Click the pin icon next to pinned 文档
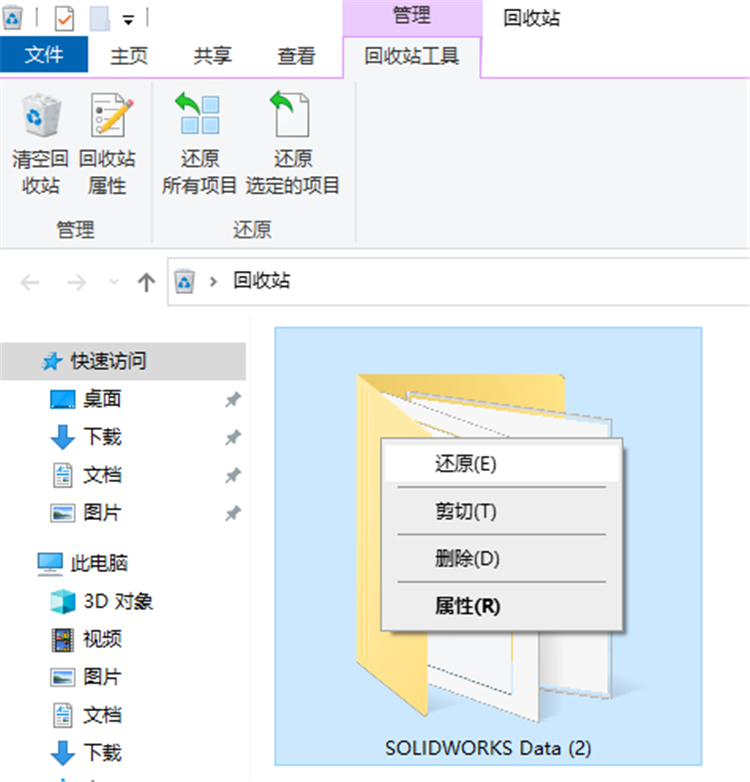 tap(233, 475)
